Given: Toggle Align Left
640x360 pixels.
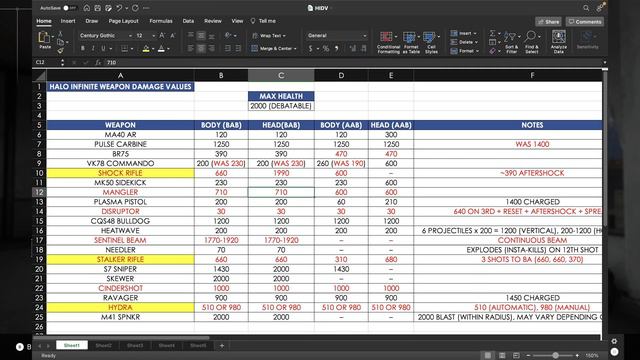Looking at the screenshot, I should 191,49.
